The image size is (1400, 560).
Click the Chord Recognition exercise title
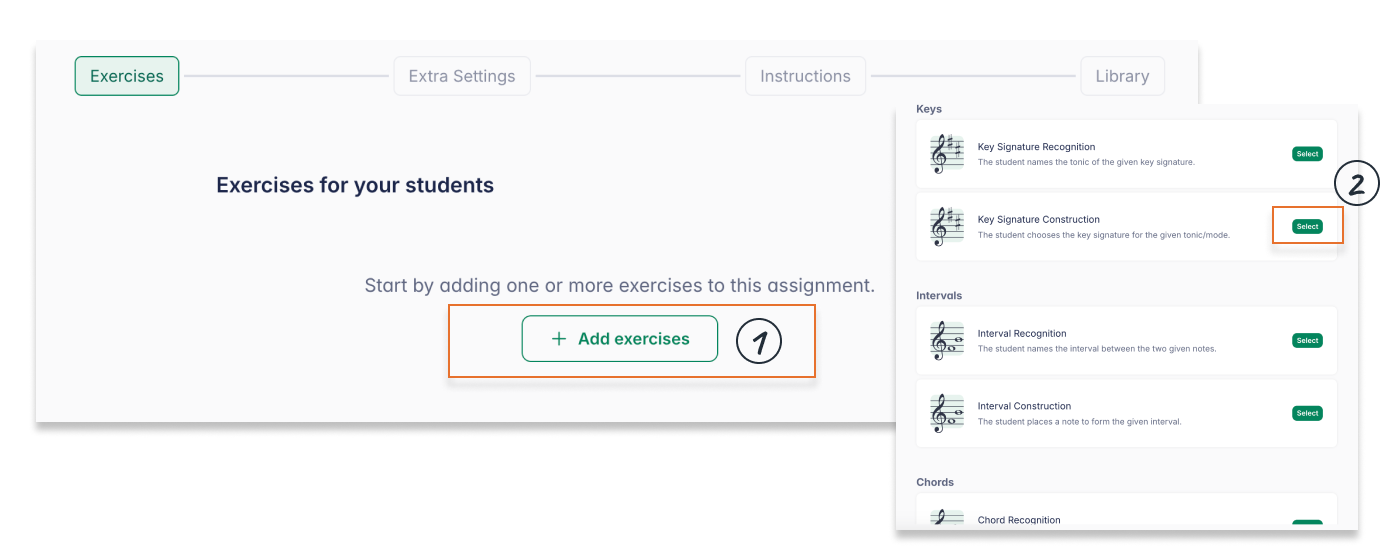(x=1019, y=520)
